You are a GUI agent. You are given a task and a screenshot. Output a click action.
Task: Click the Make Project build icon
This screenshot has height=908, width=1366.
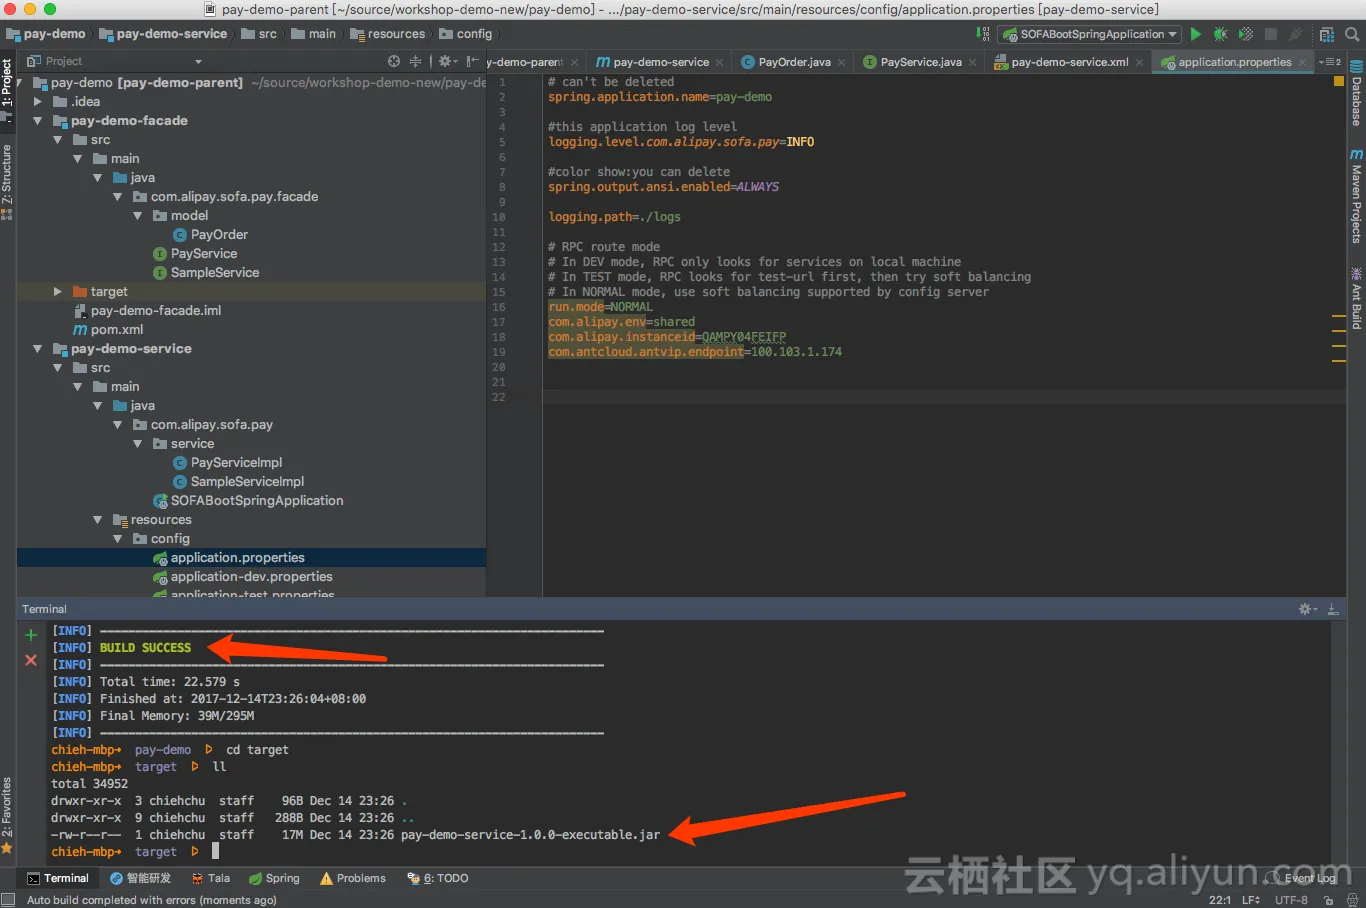pyautogui.click(x=983, y=34)
